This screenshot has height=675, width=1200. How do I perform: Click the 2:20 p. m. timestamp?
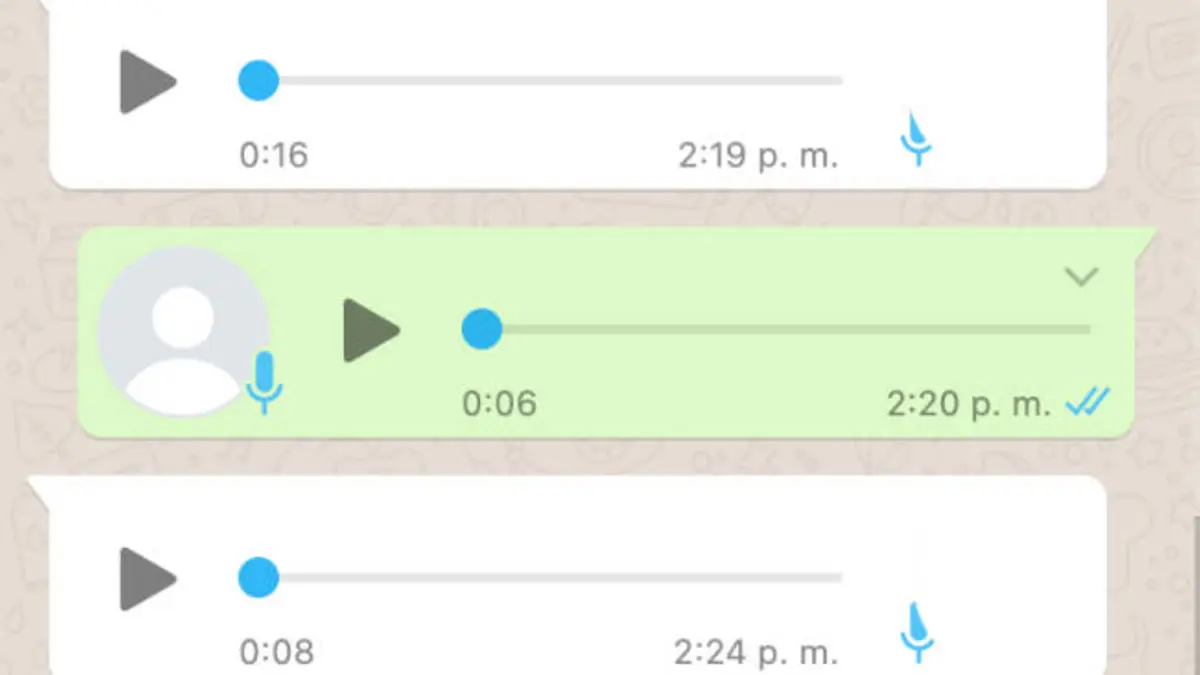(x=969, y=404)
